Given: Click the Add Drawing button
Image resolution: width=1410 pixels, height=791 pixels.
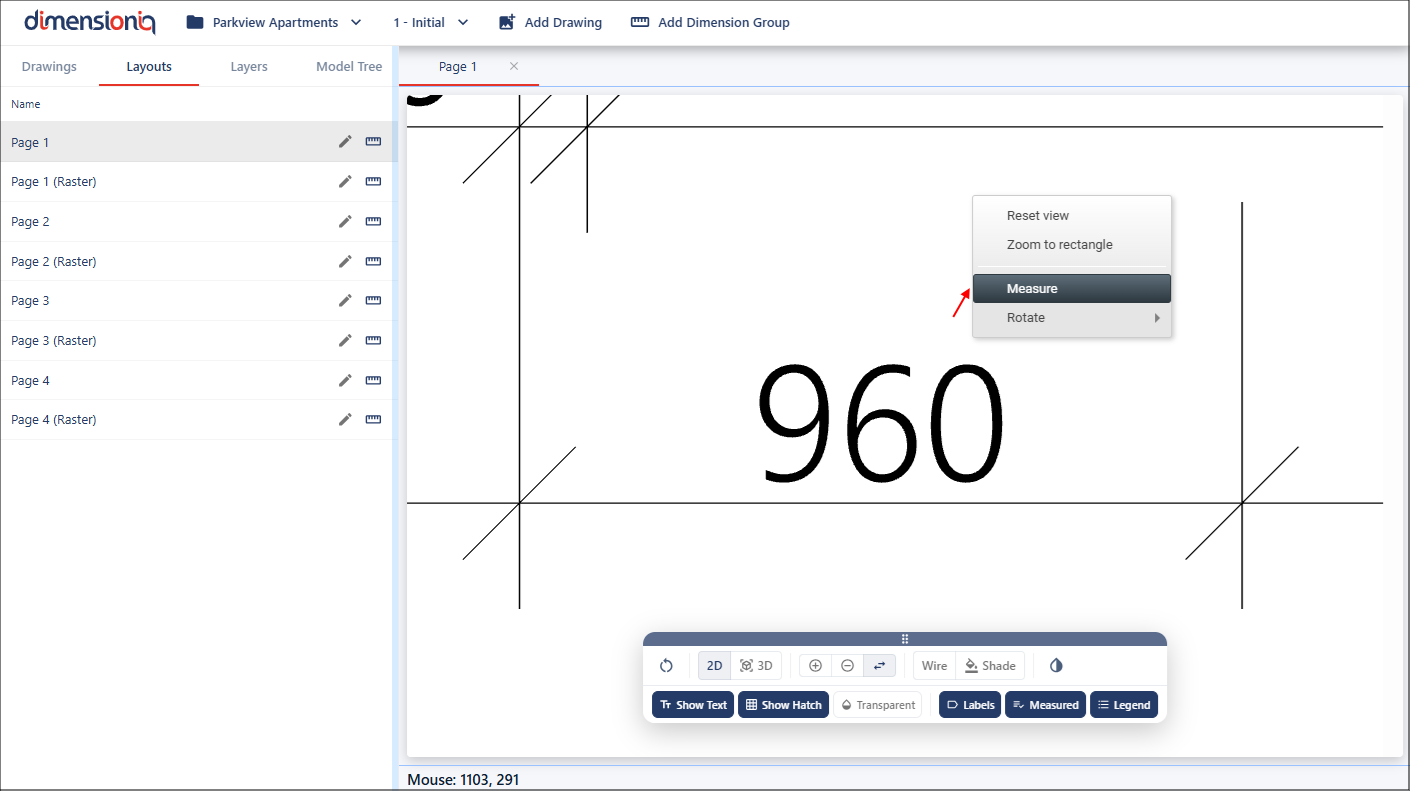Looking at the screenshot, I should [x=550, y=22].
